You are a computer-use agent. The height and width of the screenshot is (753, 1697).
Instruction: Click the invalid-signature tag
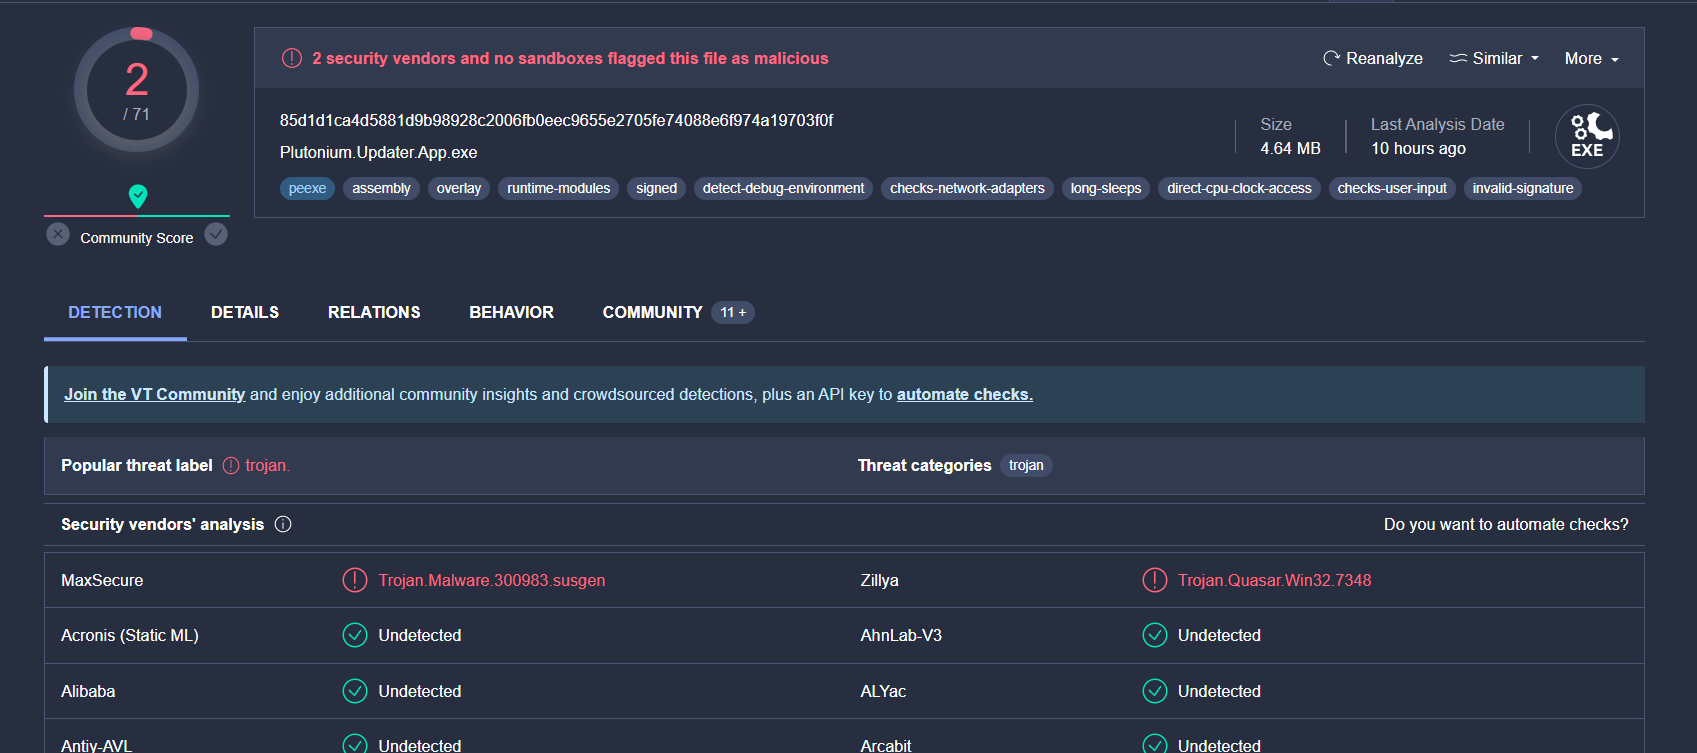[x=1523, y=188]
